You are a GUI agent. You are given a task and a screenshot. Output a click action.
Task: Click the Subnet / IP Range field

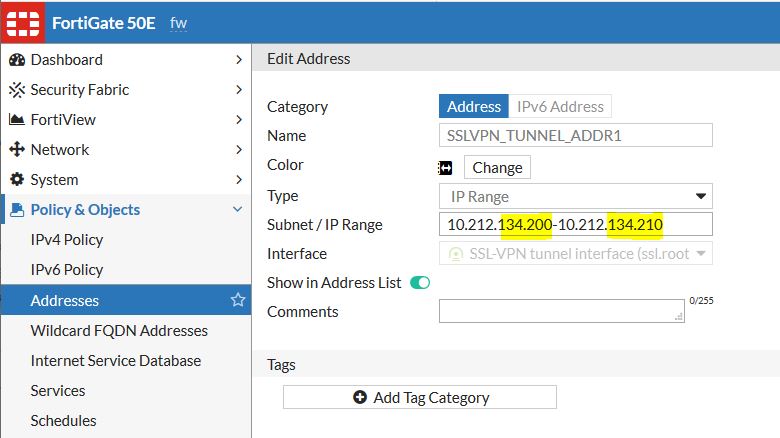pyautogui.click(x=576, y=224)
